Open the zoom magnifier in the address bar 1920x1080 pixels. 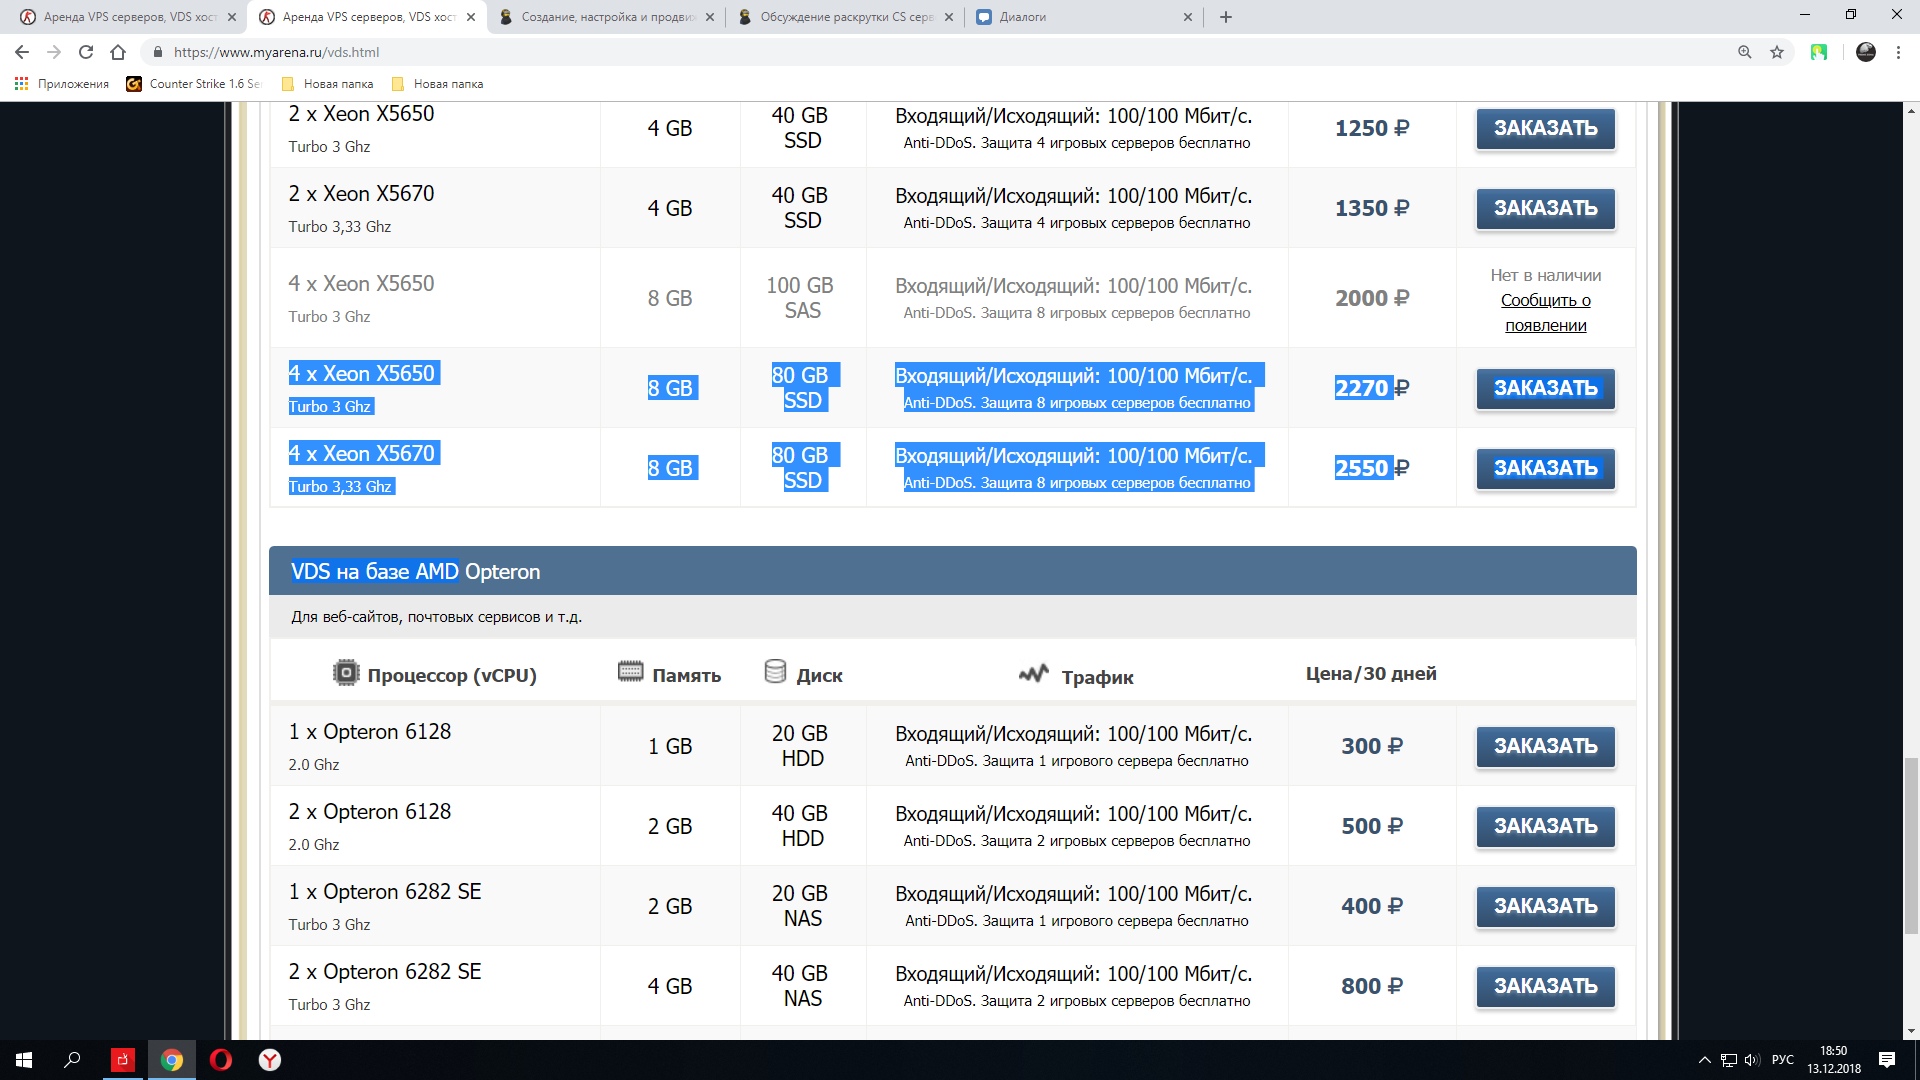[1745, 52]
